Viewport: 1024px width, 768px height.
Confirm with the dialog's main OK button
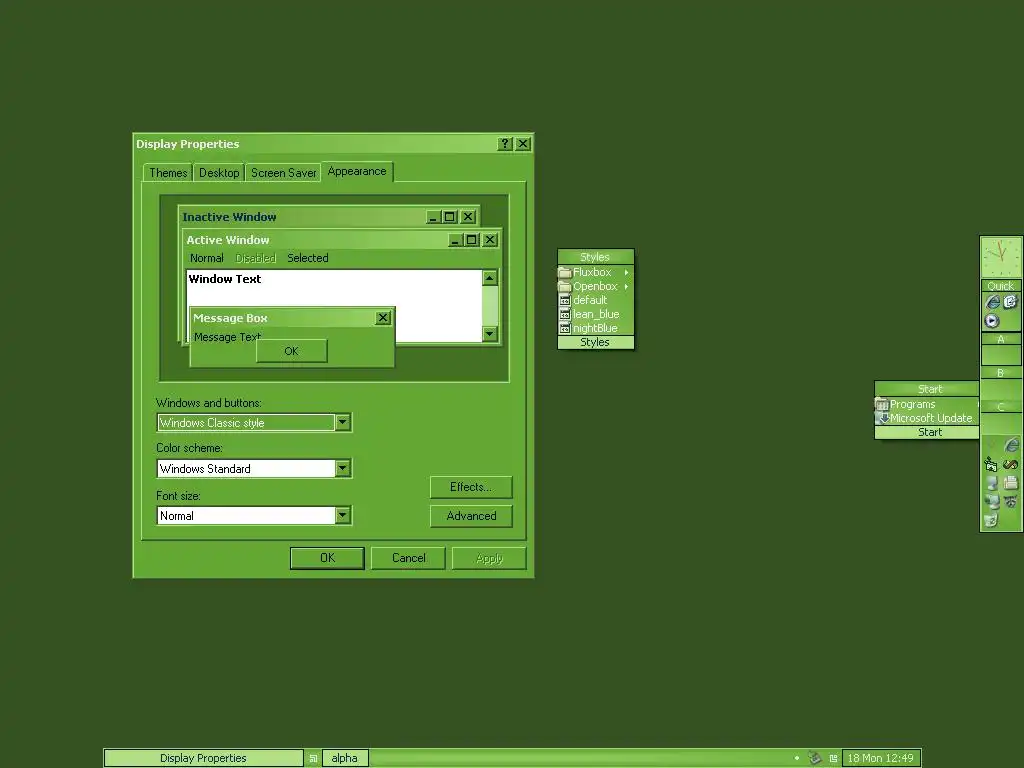tap(327, 558)
